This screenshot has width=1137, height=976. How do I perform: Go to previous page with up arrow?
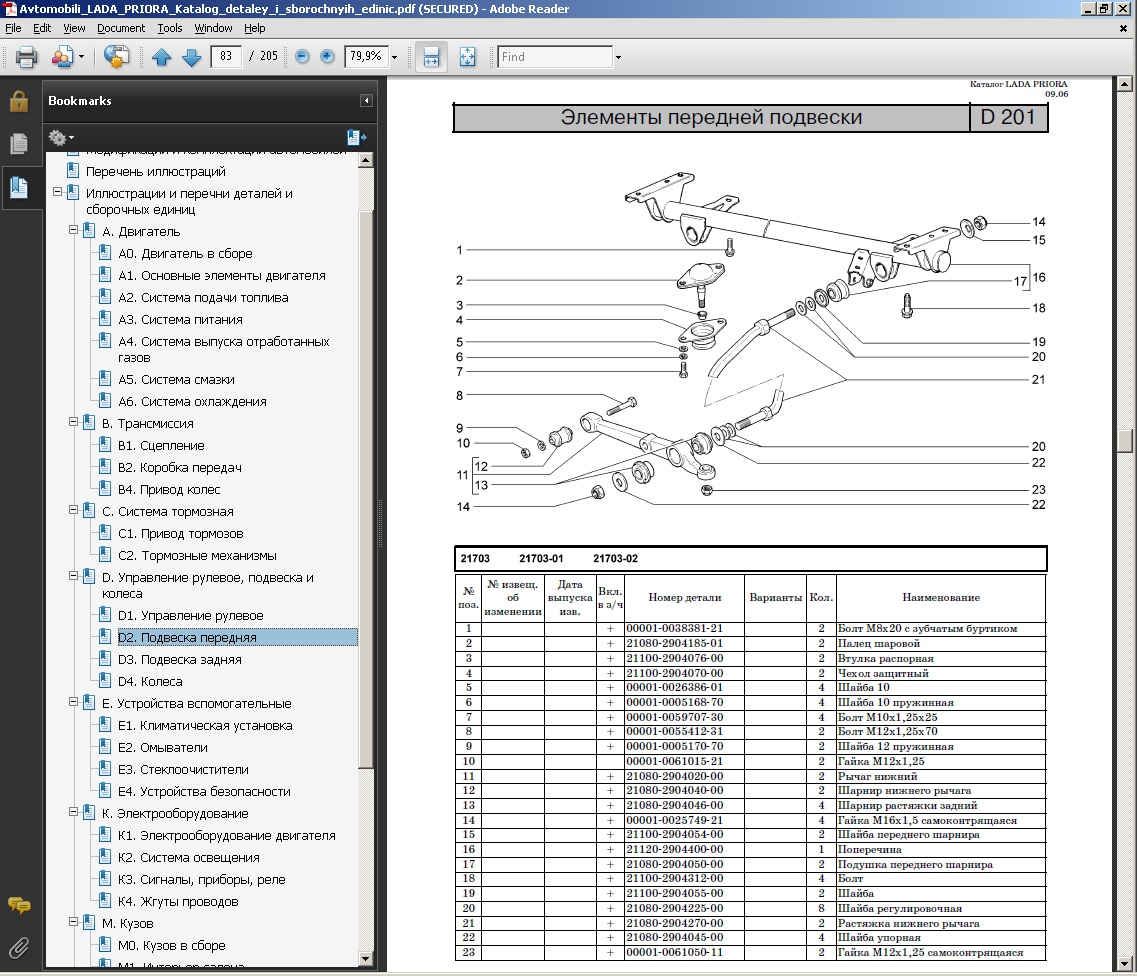tap(162, 57)
